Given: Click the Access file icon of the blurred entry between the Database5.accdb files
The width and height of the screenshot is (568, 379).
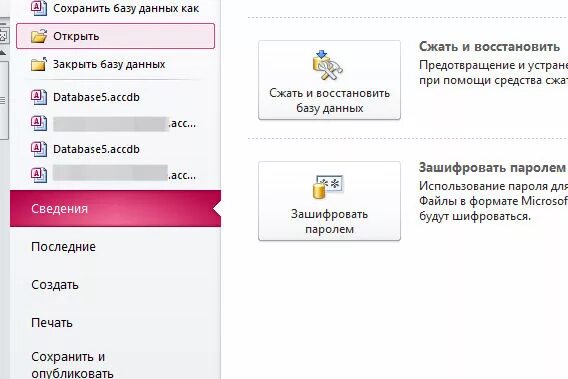Looking at the screenshot, I should pyautogui.click(x=39, y=123).
